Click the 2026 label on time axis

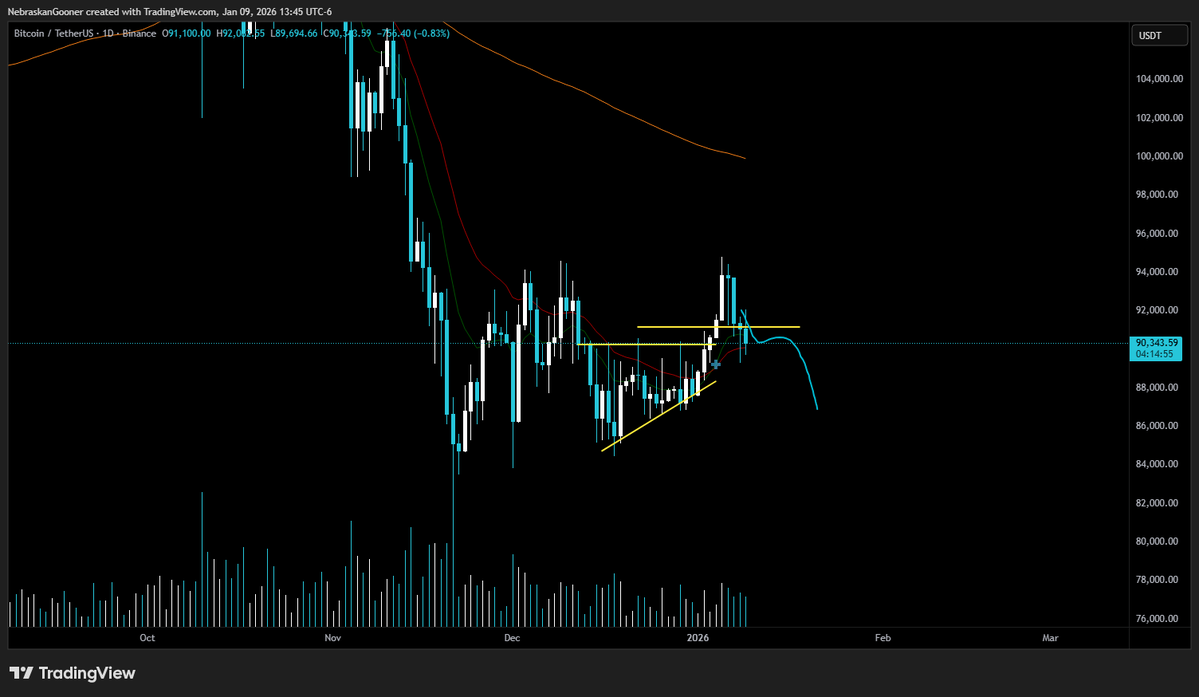[x=697, y=637]
